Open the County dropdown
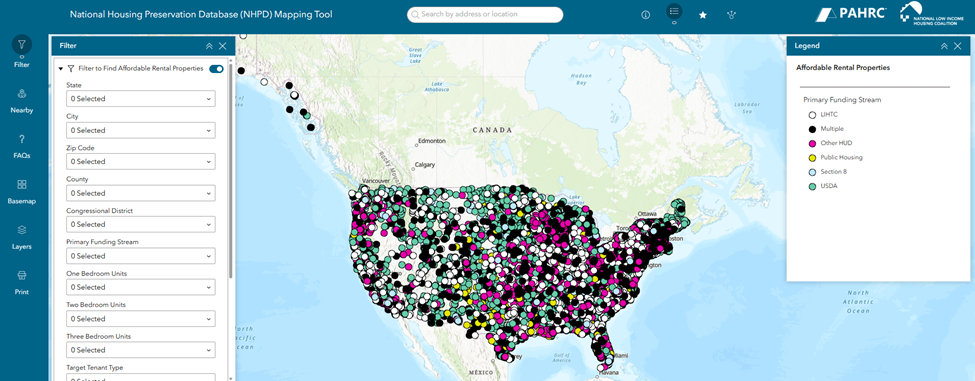This screenshot has height=381, width=975. coord(141,193)
